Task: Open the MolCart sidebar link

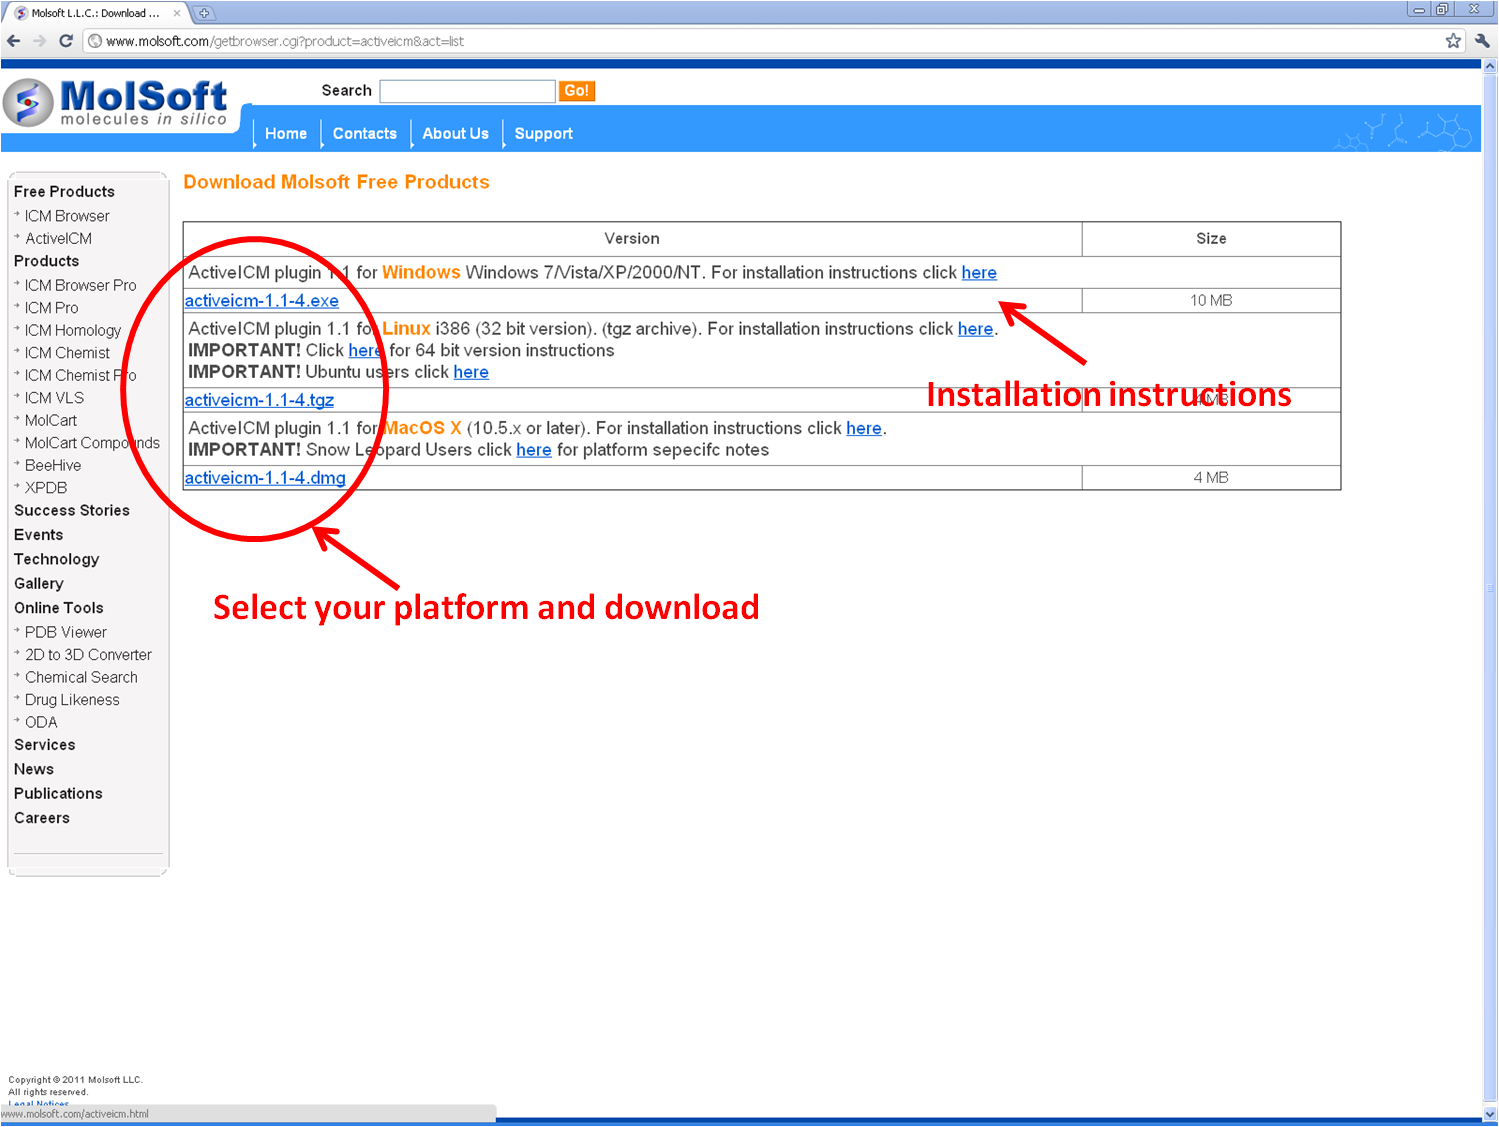Action: tap(51, 421)
